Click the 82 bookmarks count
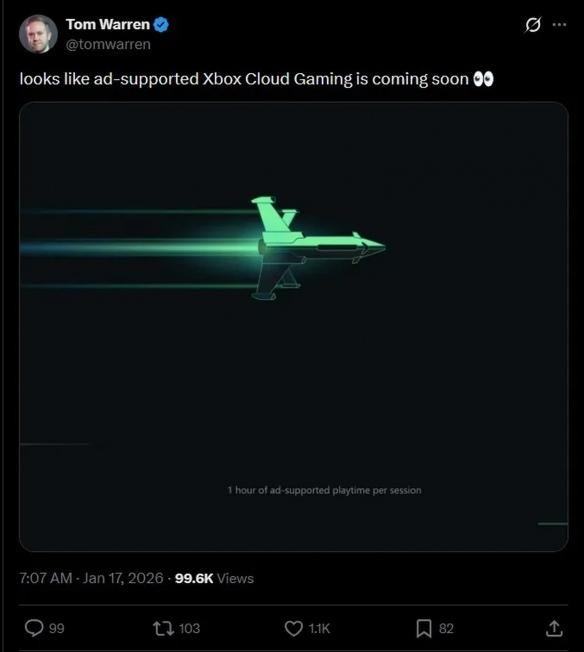The image size is (584, 652). pyautogui.click(x=446, y=628)
